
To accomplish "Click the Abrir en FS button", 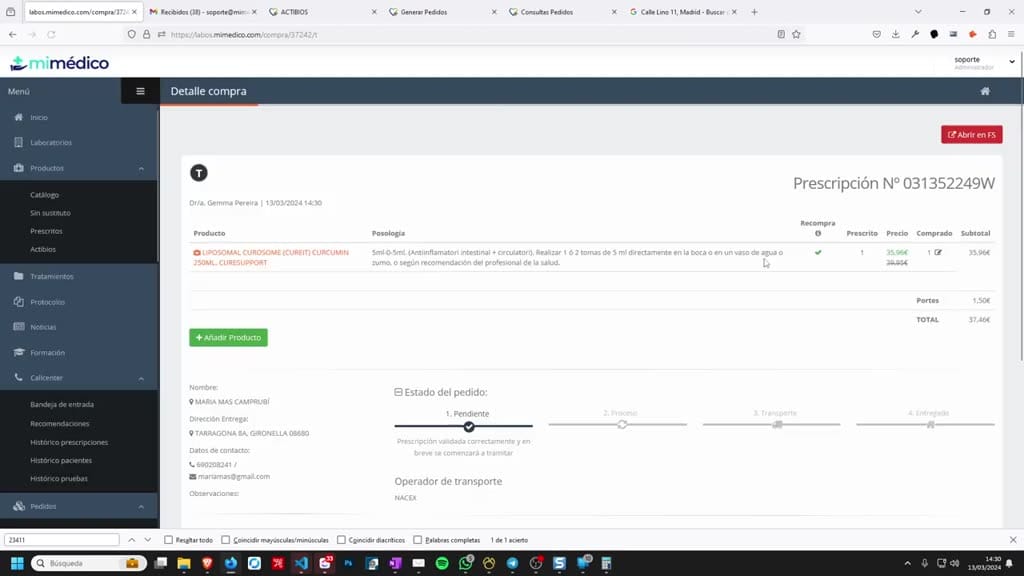I will (x=972, y=135).
